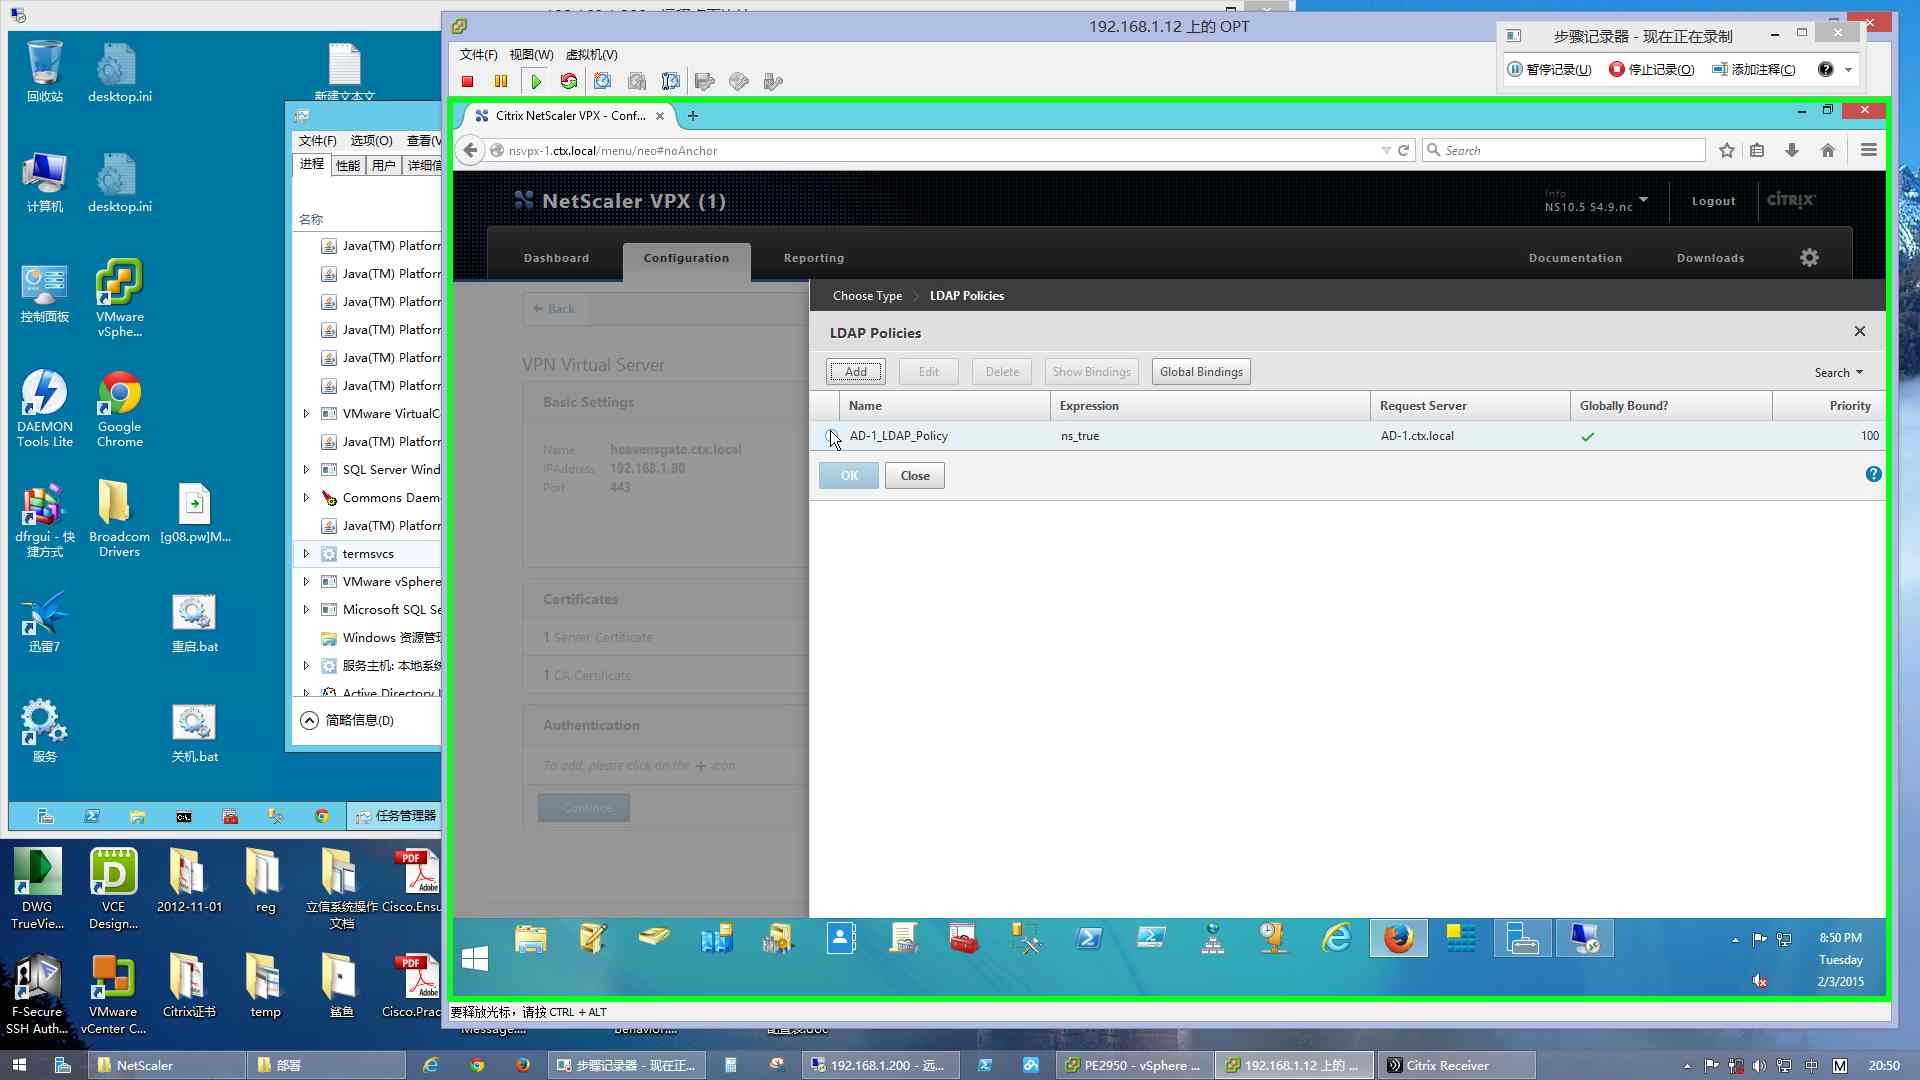Expand the NS10.5 info dropdown arrow

(1644, 199)
